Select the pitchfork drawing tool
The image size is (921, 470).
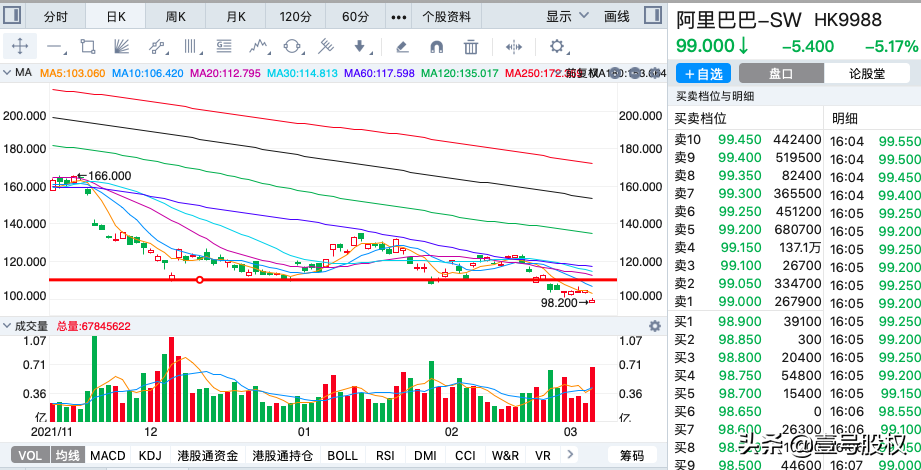pyautogui.click(x=326, y=46)
